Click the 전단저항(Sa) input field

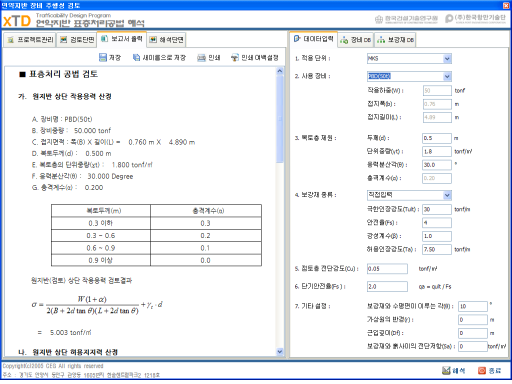tap(473, 346)
